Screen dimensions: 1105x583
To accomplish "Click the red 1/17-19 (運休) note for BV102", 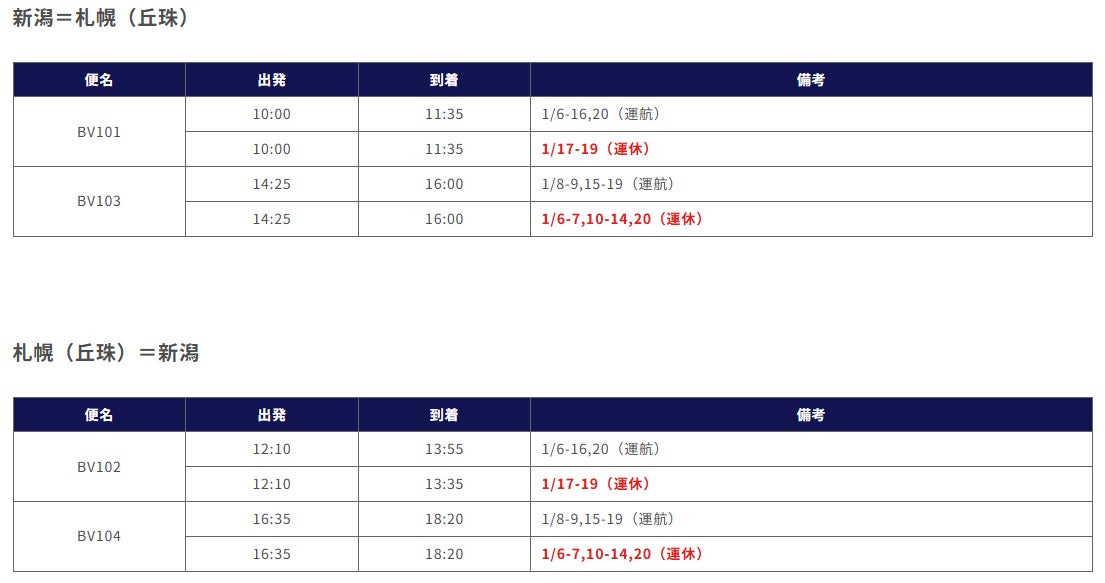I will pos(595,484).
